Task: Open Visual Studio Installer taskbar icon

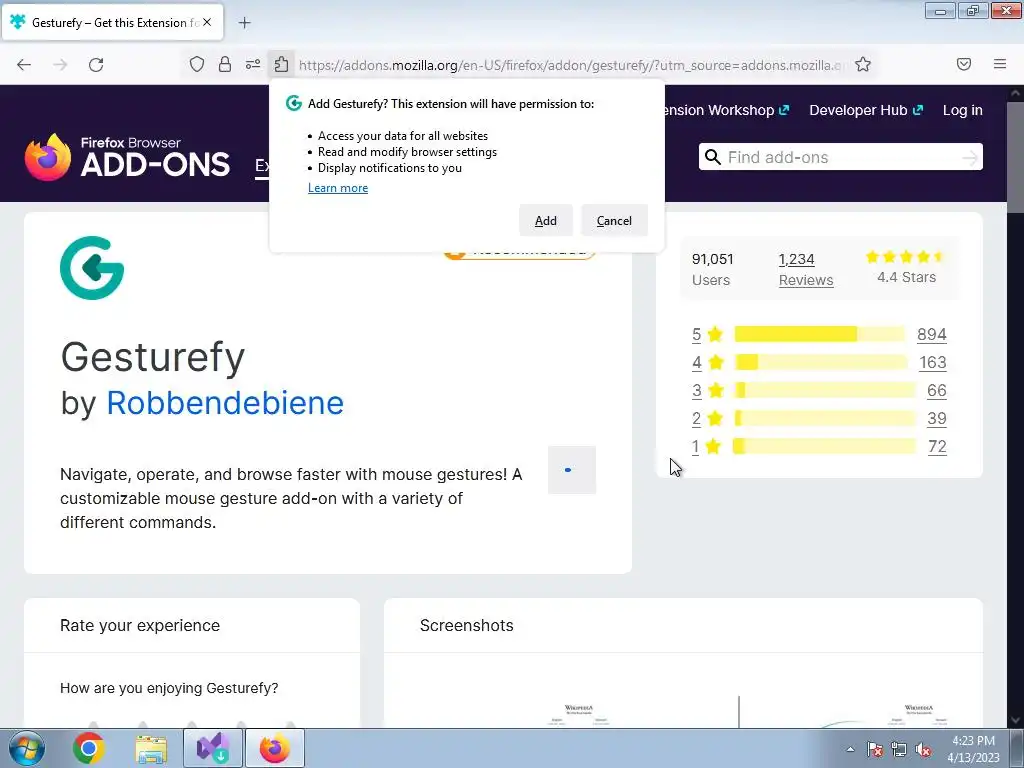Action: pyautogui.click(x=213, y=748)
